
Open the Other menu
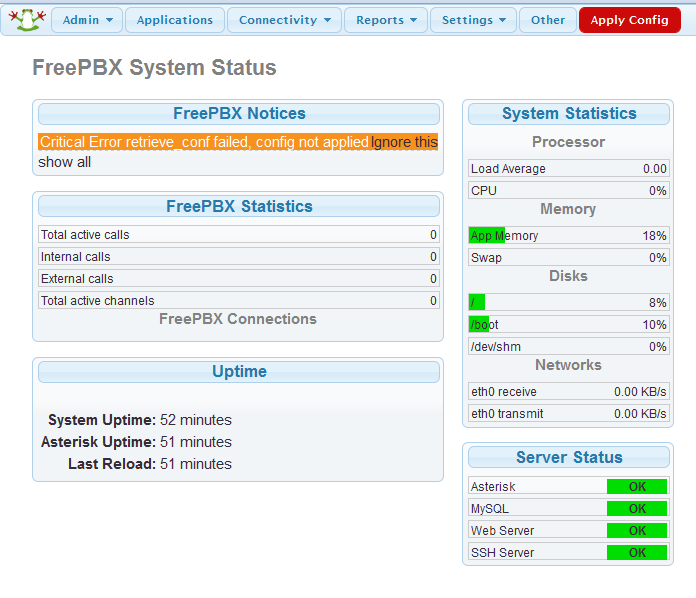(x=548, y=20)
